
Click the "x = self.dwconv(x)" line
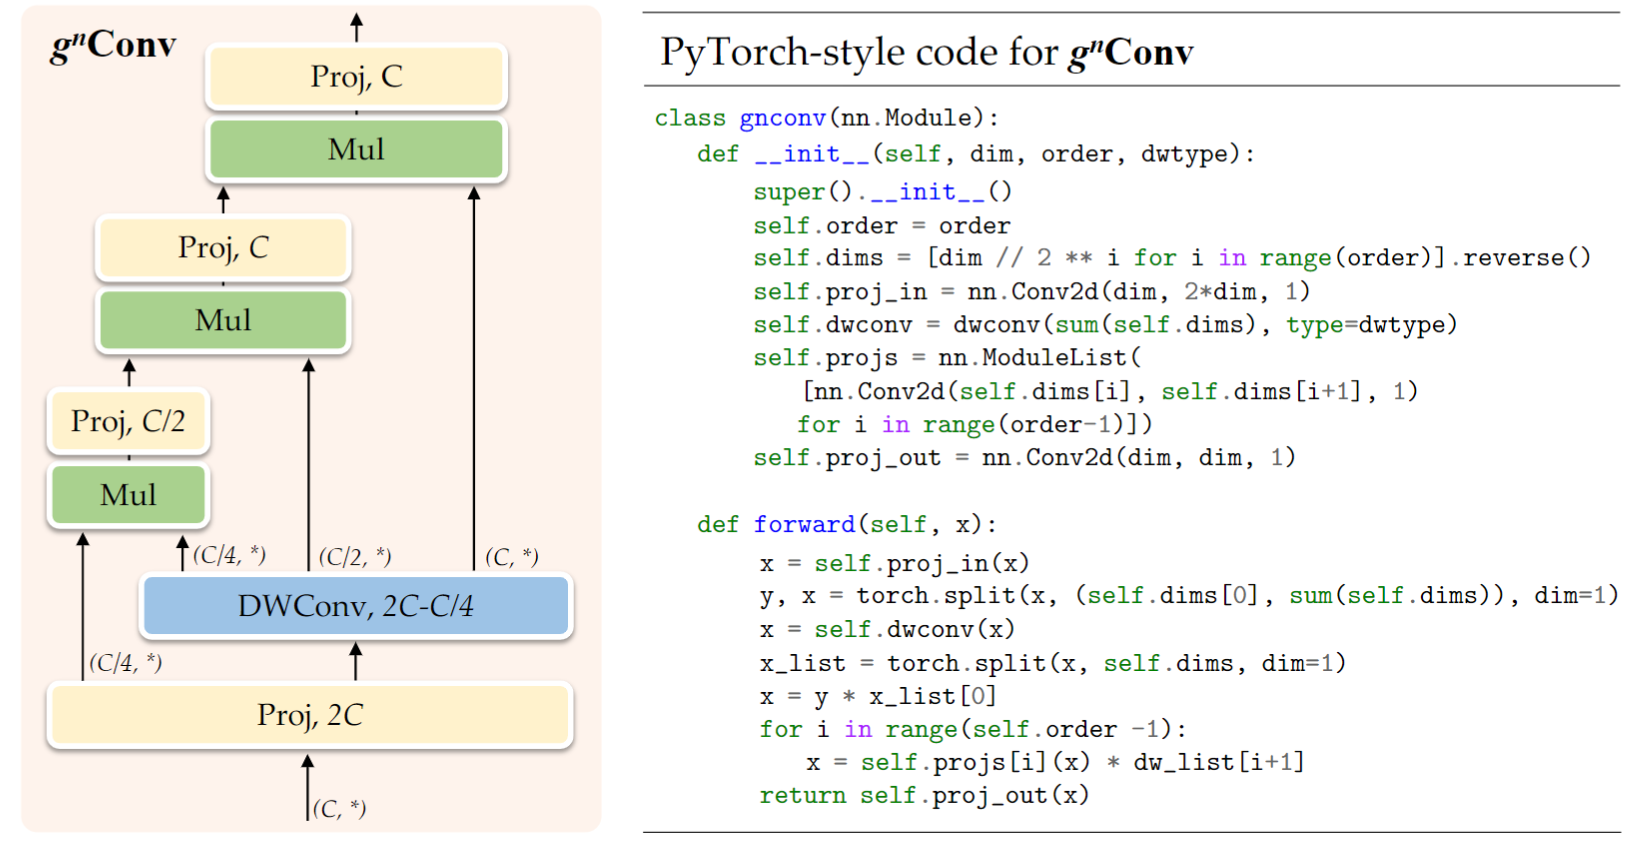[887, 629]
